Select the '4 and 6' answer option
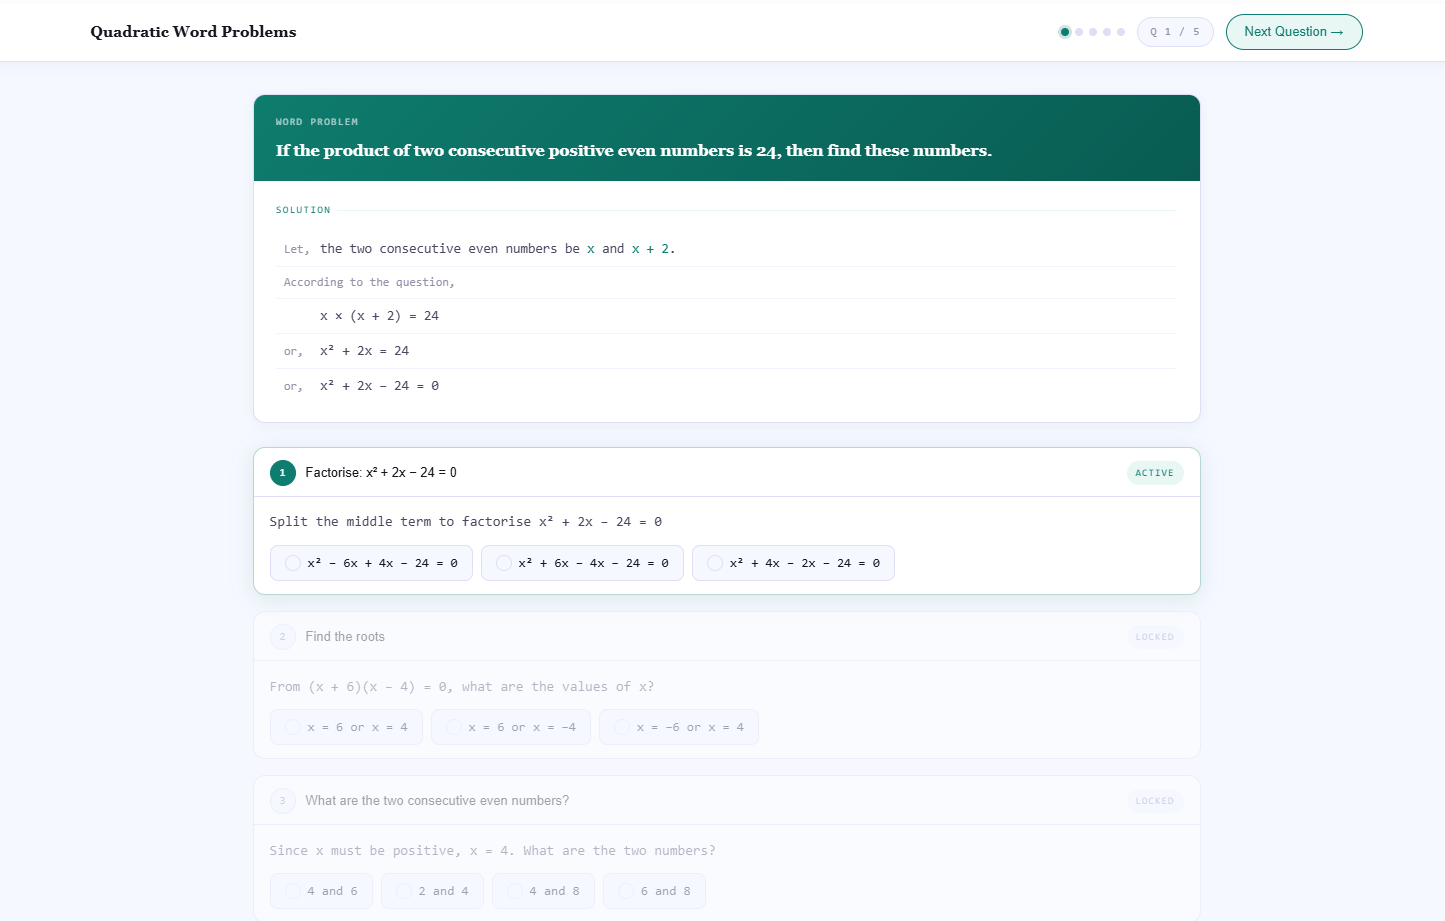The image size is (1445, 921). 321,891
